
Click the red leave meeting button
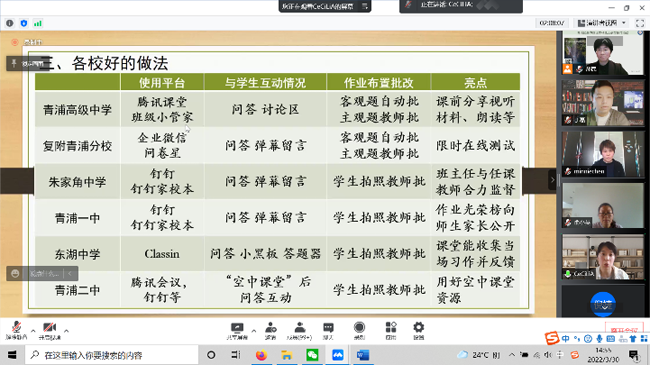(624, 329)
